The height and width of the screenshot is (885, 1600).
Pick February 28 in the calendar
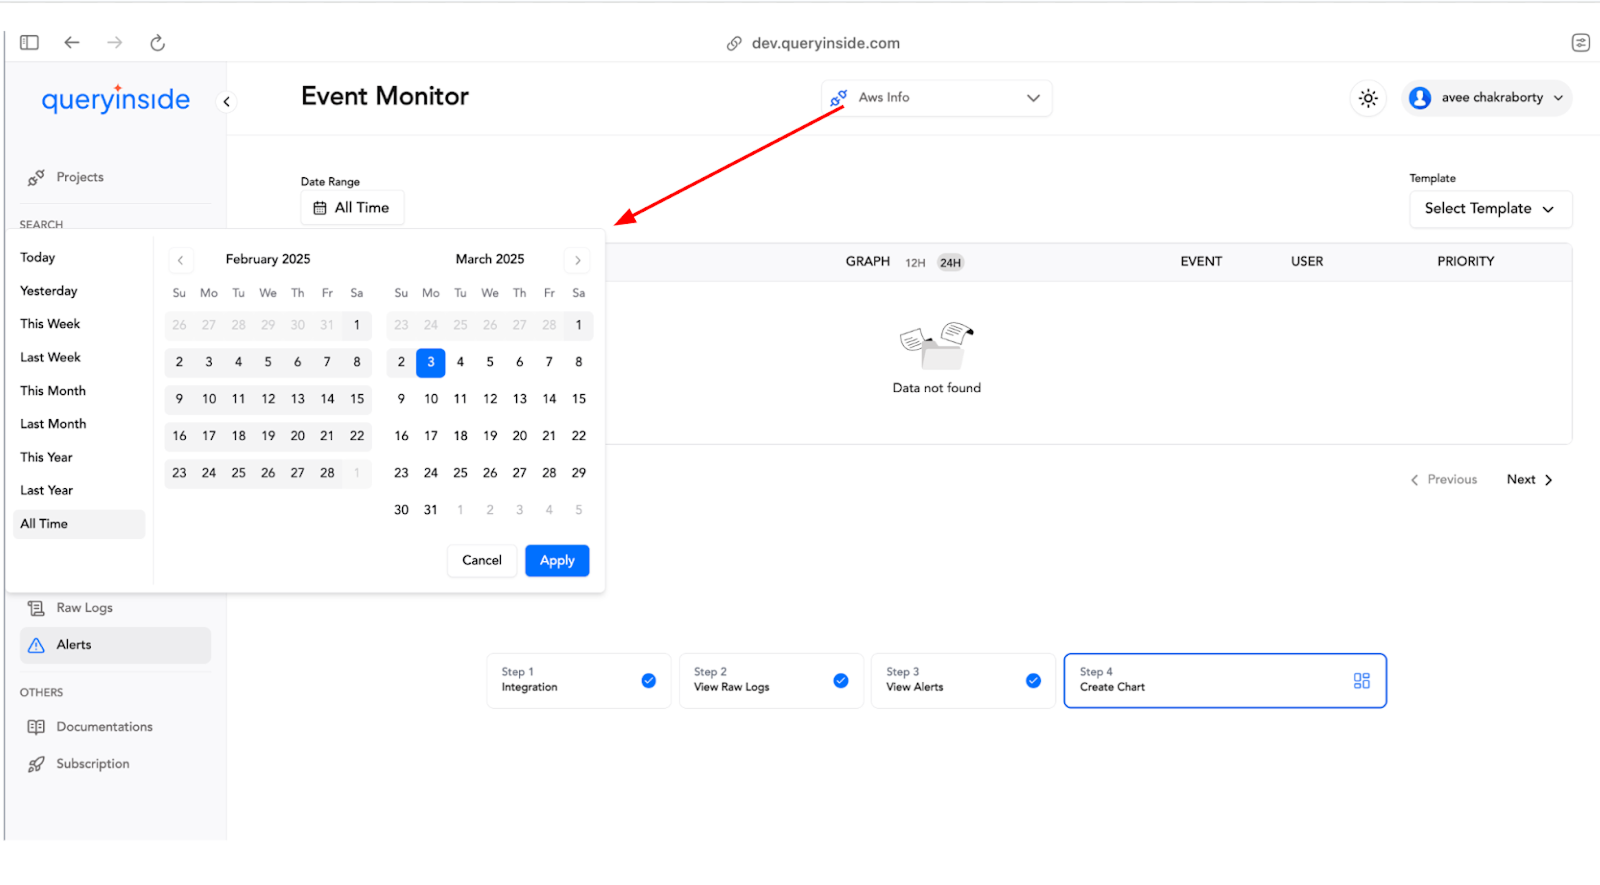coord(327,473)
